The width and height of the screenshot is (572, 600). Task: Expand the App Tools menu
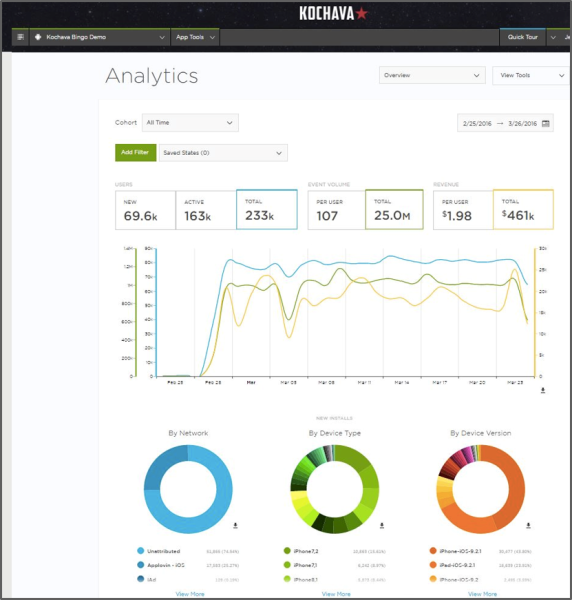[195, 37]
